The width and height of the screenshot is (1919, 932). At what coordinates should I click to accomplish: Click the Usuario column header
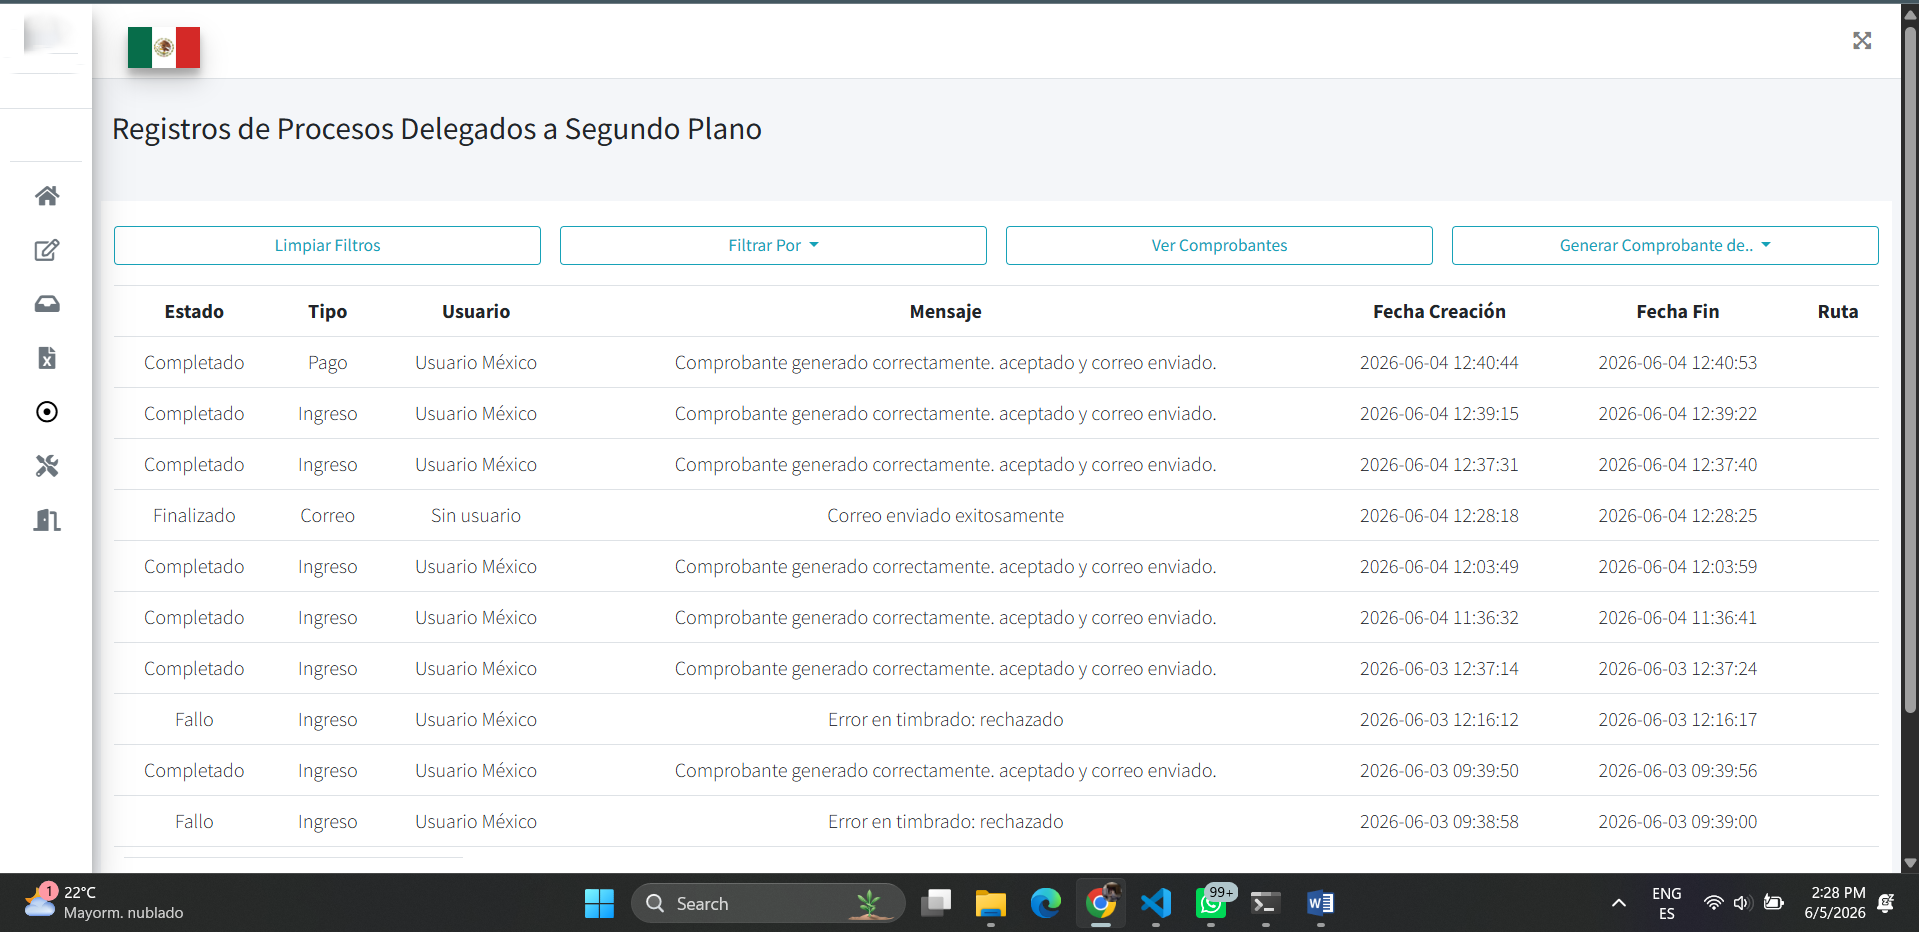[x=476, y=312]
